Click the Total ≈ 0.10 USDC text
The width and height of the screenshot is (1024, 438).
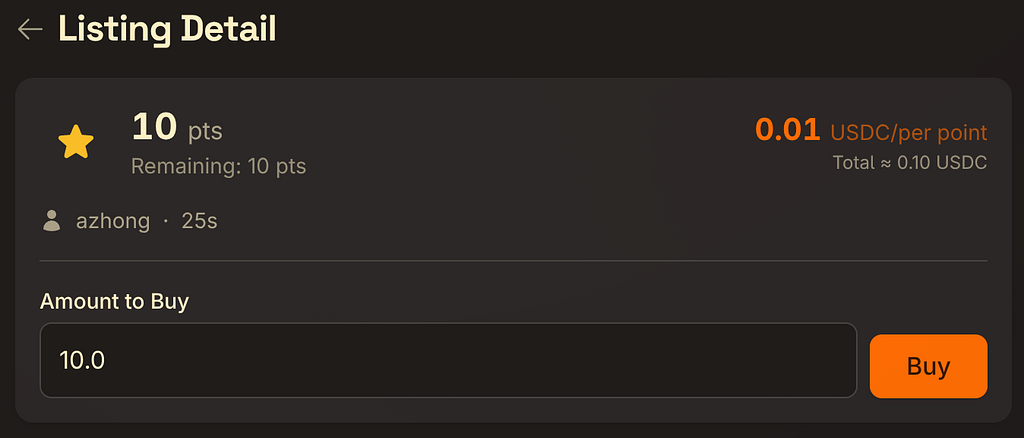pos(909,162)
